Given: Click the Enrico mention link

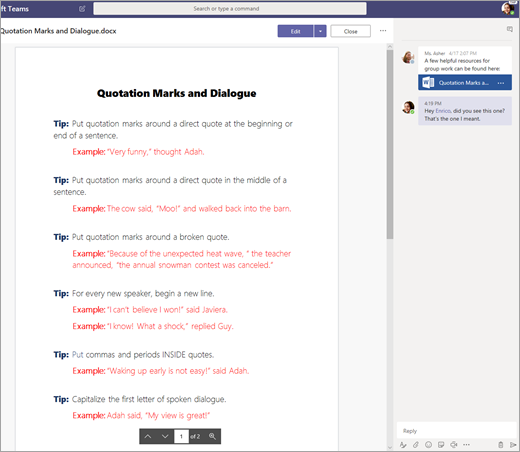Looking at the screenshot, I should tap(443, 111).
